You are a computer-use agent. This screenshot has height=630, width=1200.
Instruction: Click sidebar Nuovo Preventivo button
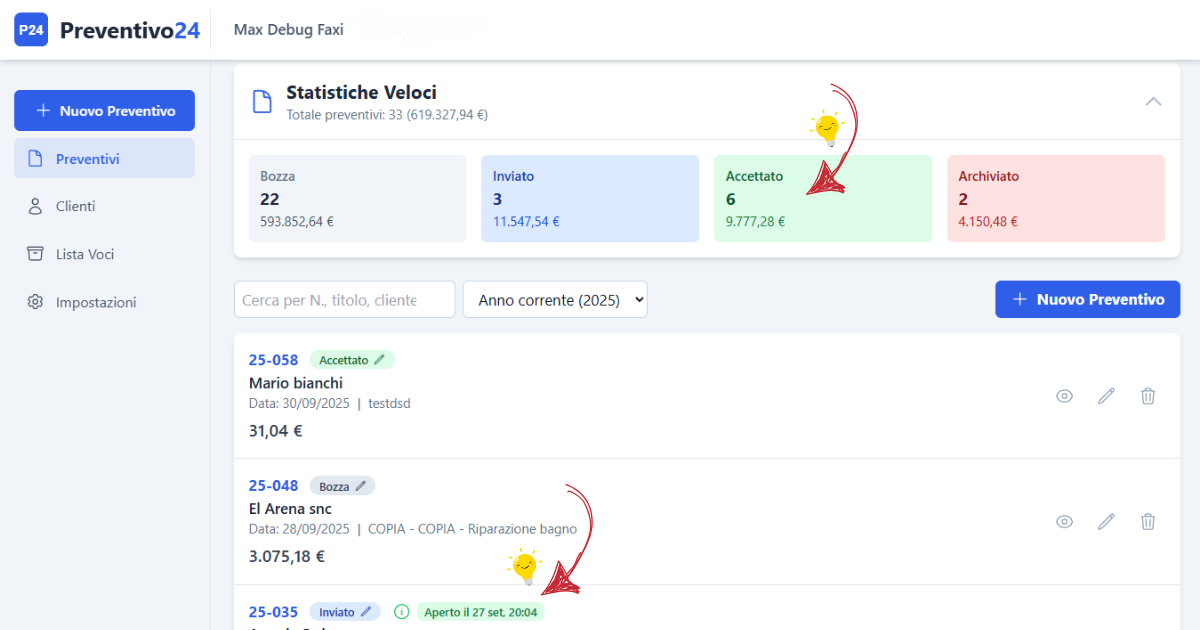(x=104, y=111)
